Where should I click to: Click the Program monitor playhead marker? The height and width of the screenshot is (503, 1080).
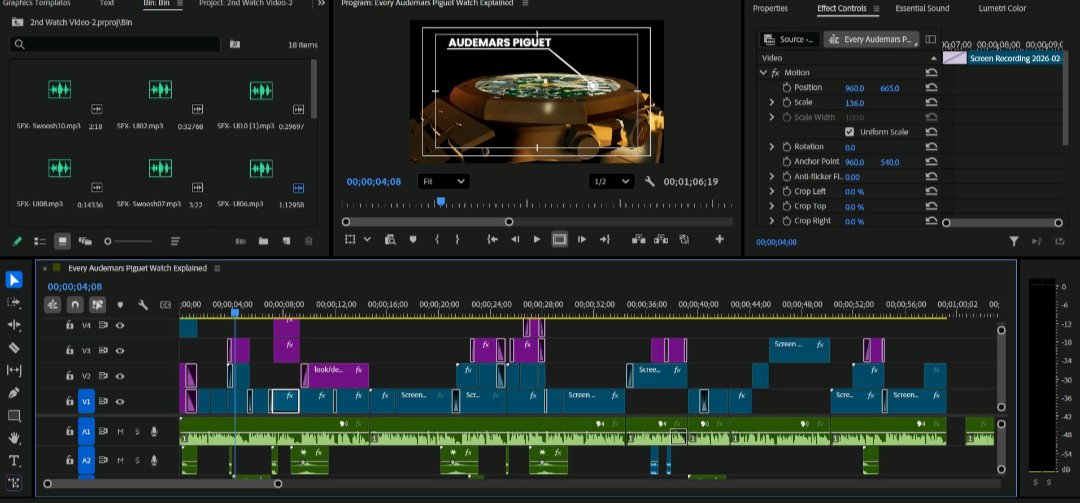[440, 201]
